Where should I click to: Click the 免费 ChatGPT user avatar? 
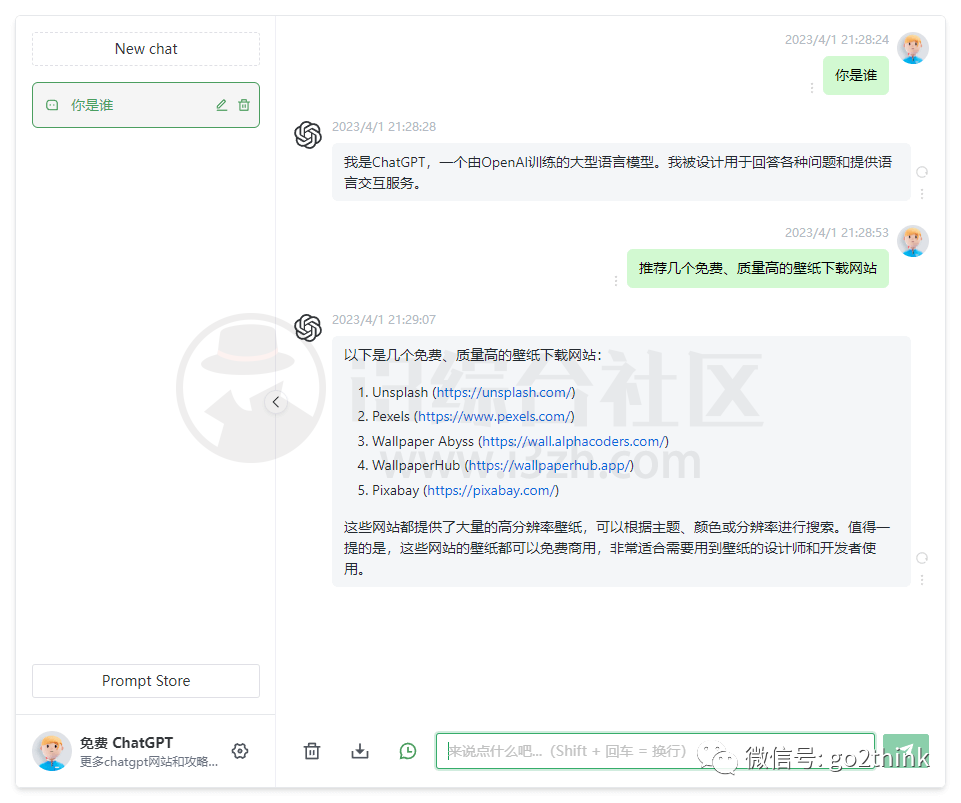tap(52, 751)
